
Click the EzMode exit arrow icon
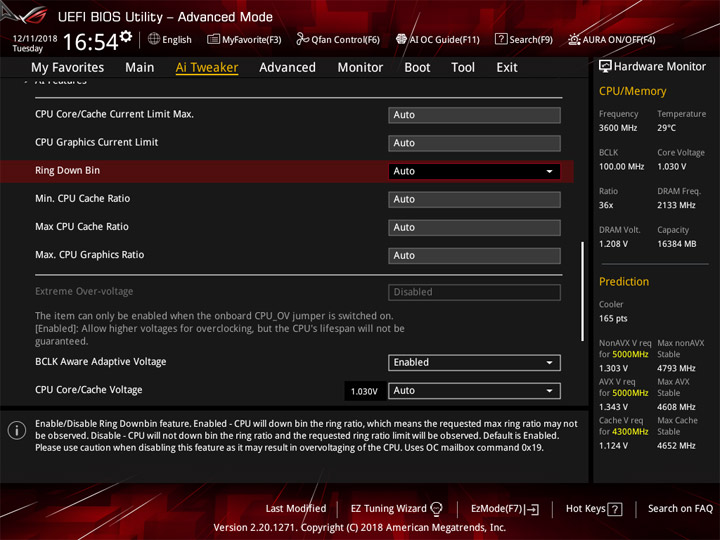(x=532, y=509)
